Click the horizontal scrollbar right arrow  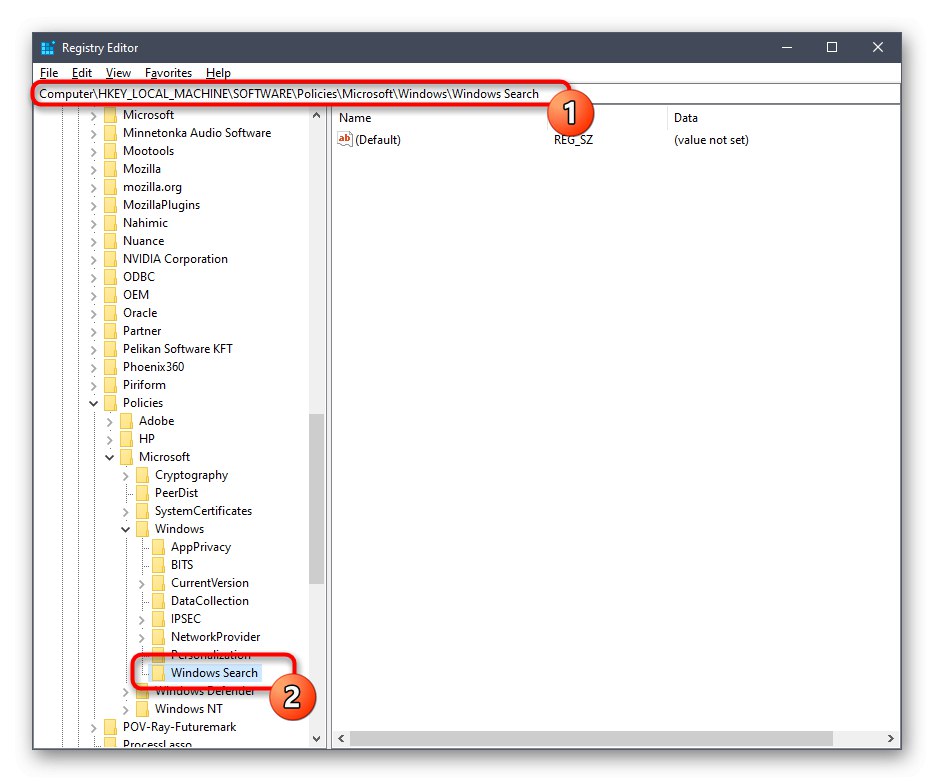[x=891, y=739]
